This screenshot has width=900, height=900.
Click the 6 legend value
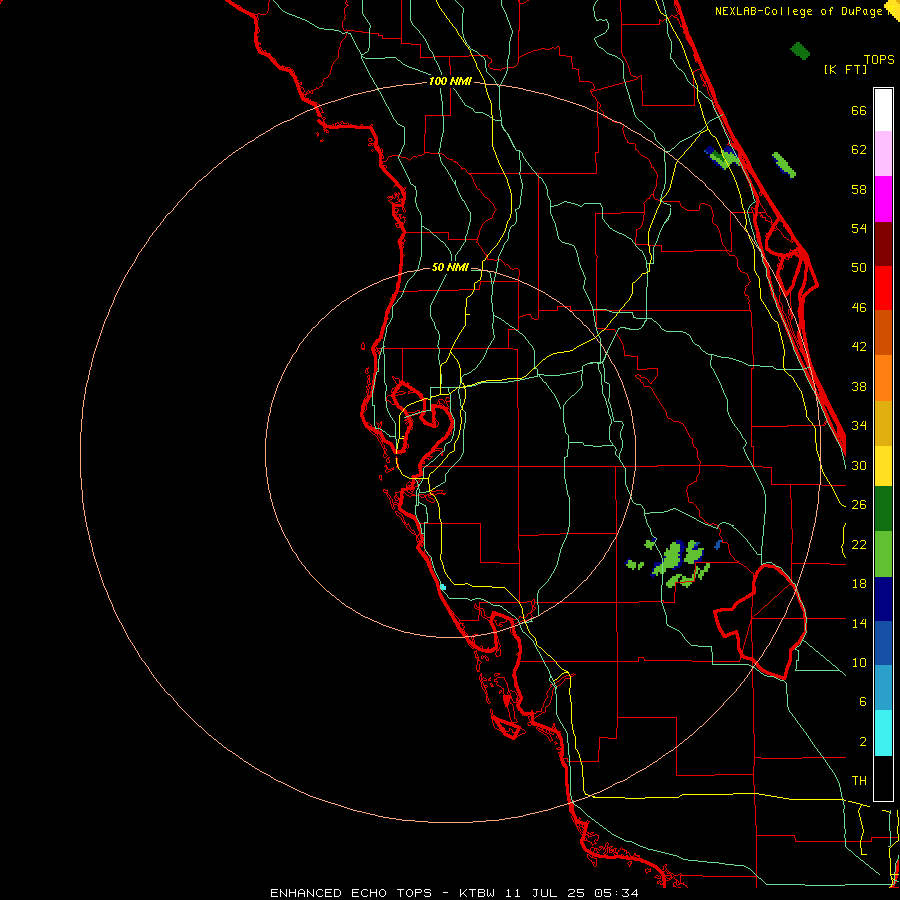pos(862,702)
